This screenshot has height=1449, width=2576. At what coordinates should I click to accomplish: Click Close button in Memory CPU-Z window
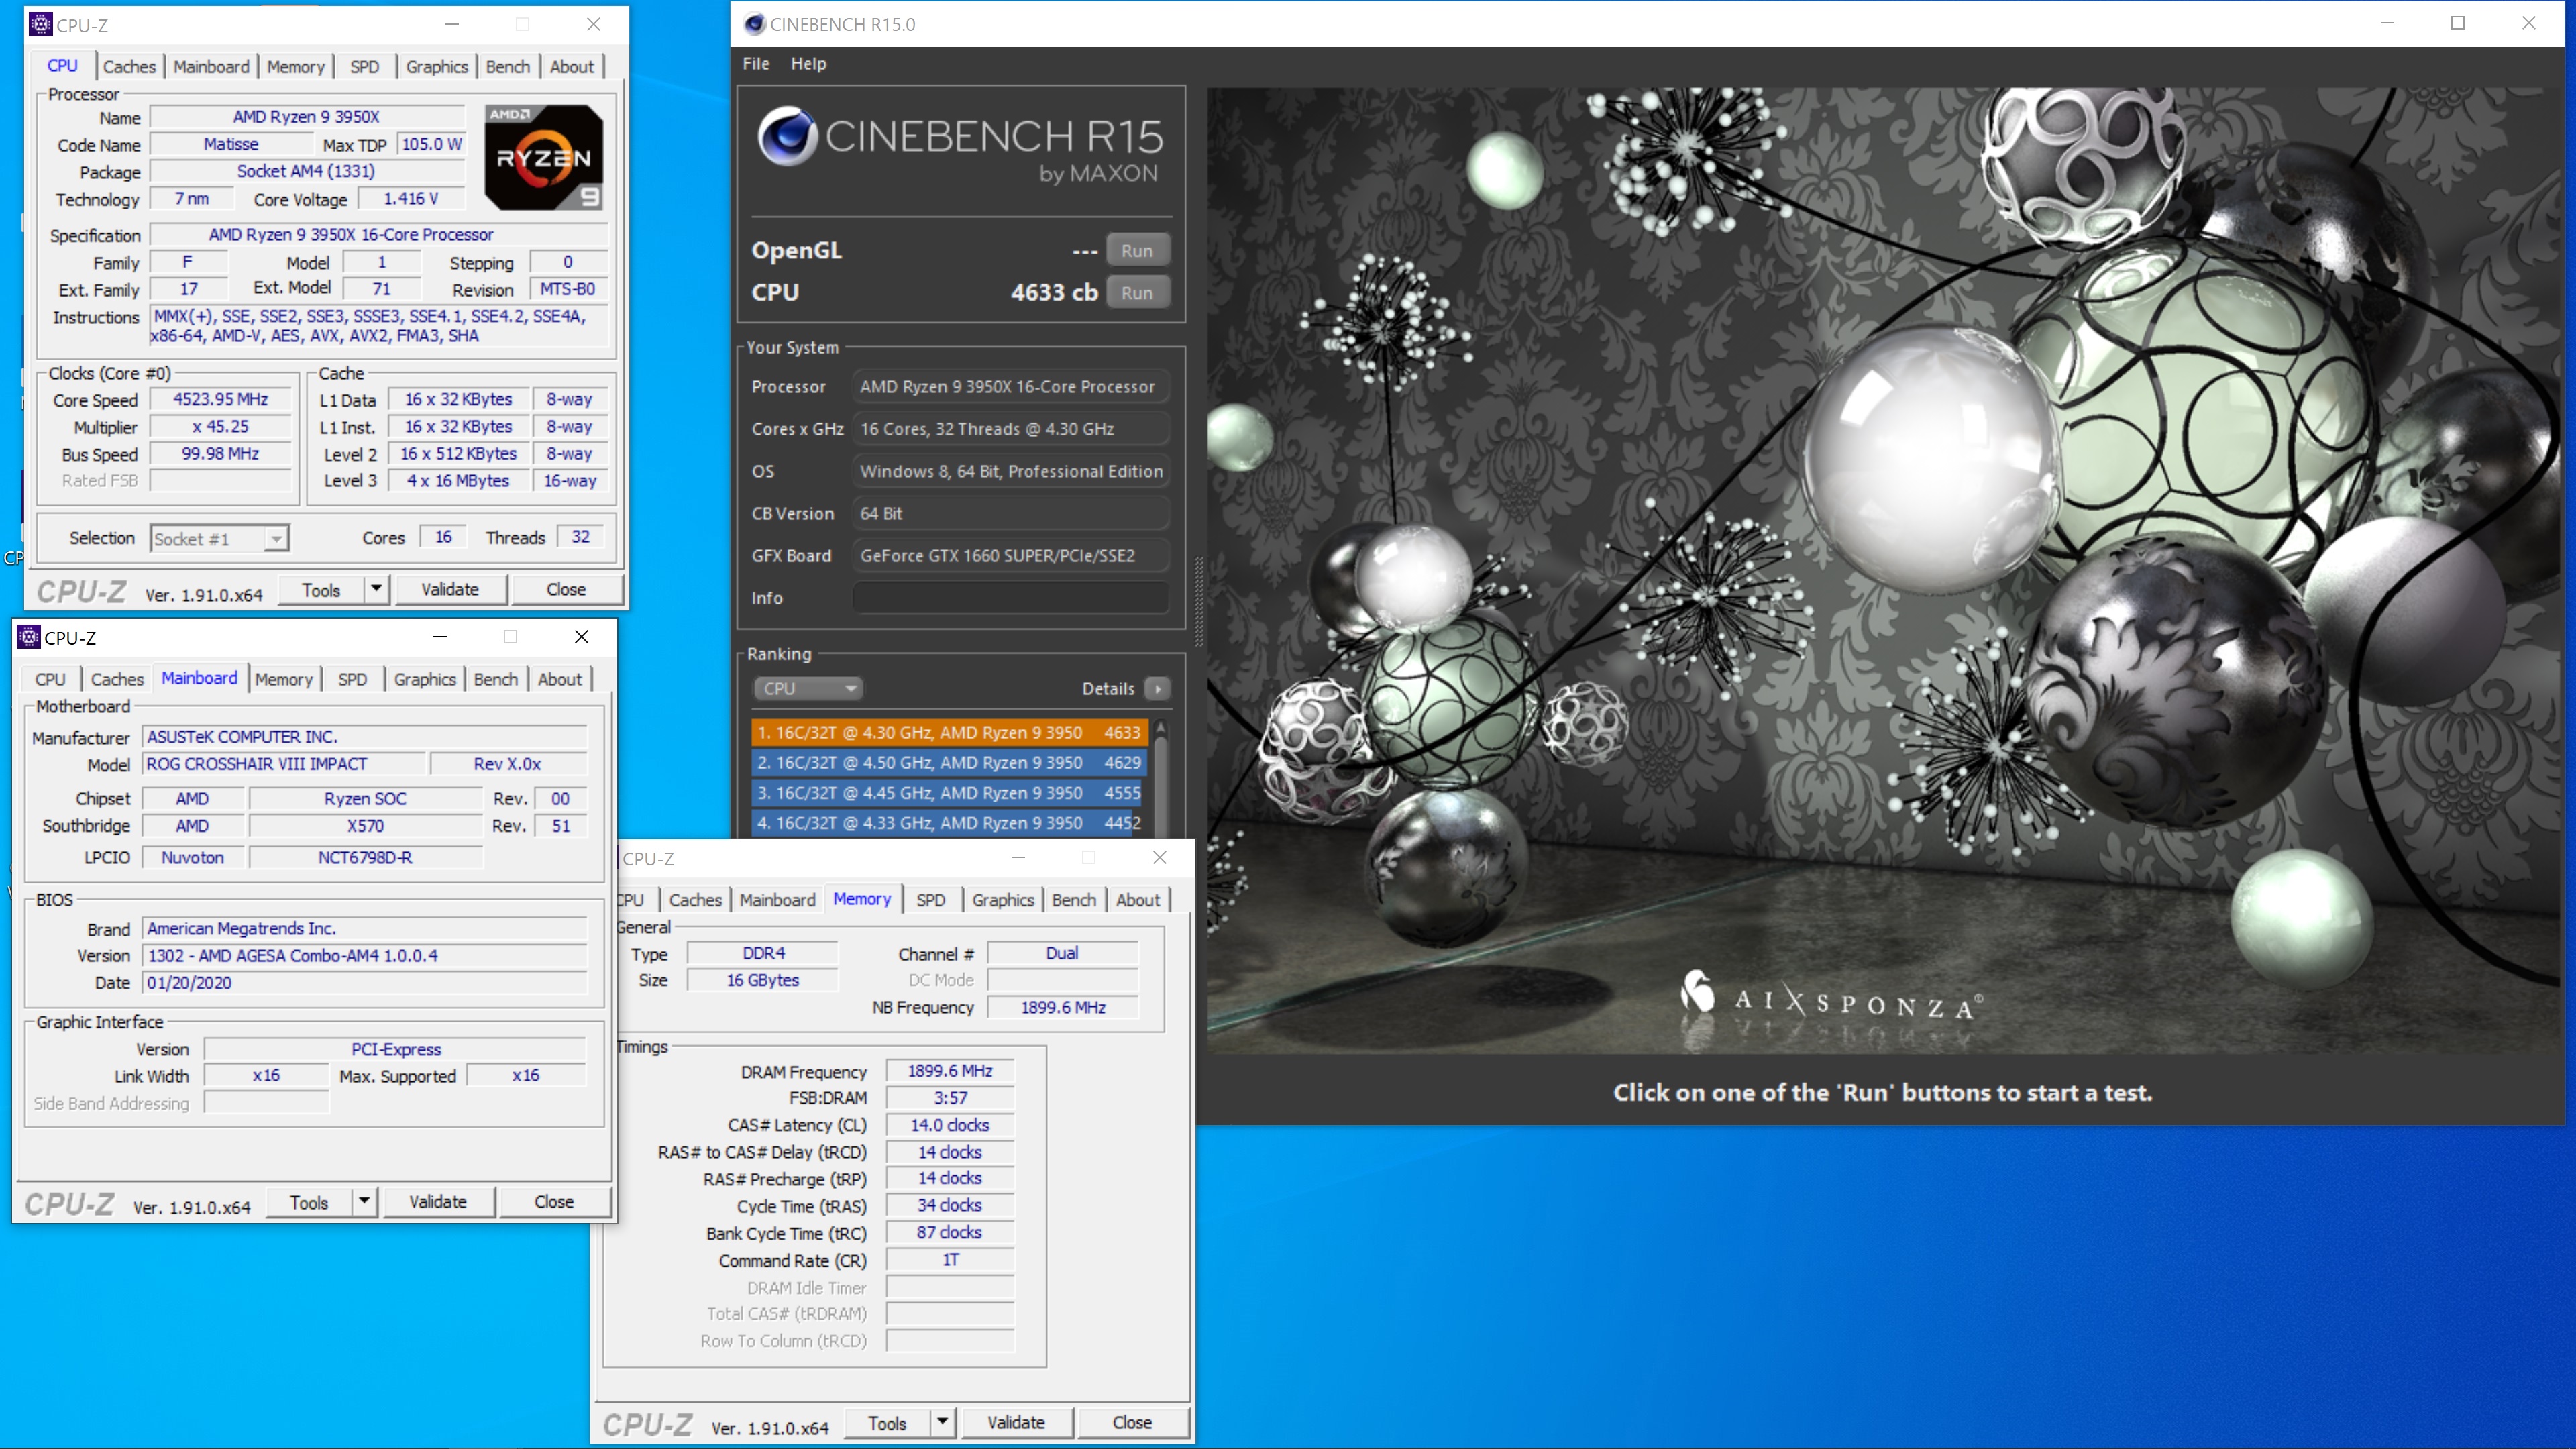click(1132, 1422)
